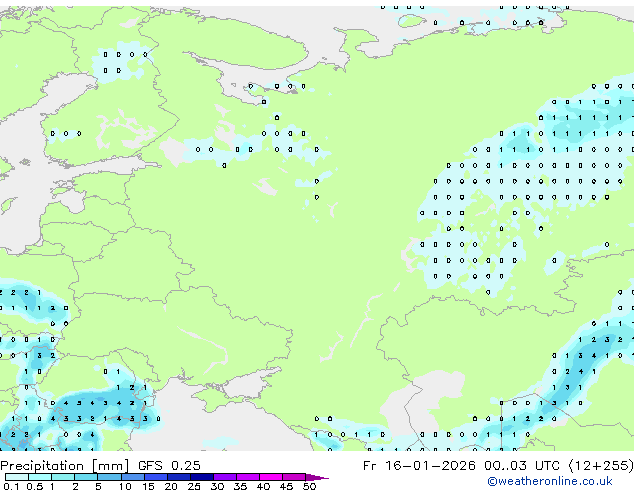Click the "10" legend scale label
The width and height of the screenshot is (634, 490).
coord(125,486)
